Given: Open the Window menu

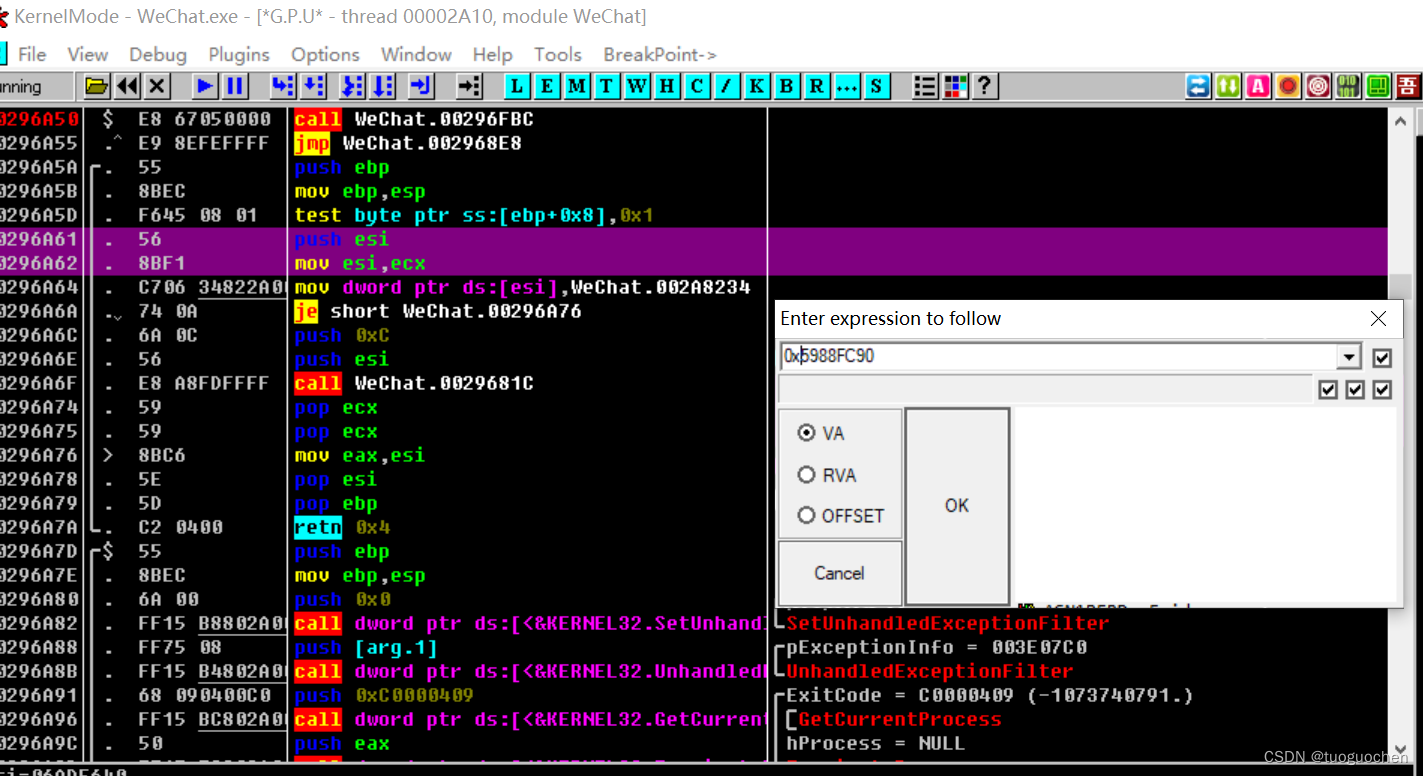Looking at the screenshot, I should tap(416, 54).
